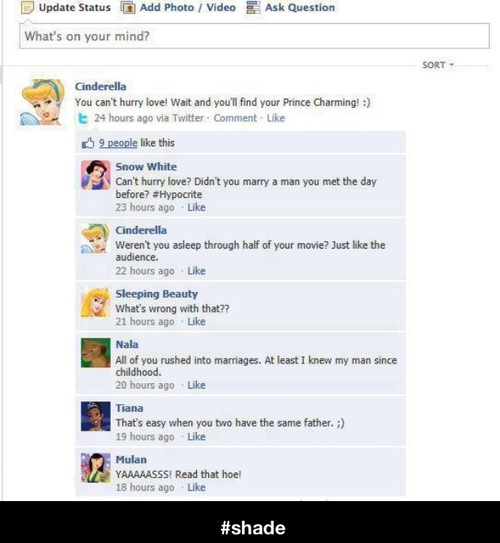Click the Ask Question poll icon
Screen dimensions: 500x543
tap(253, 7)
